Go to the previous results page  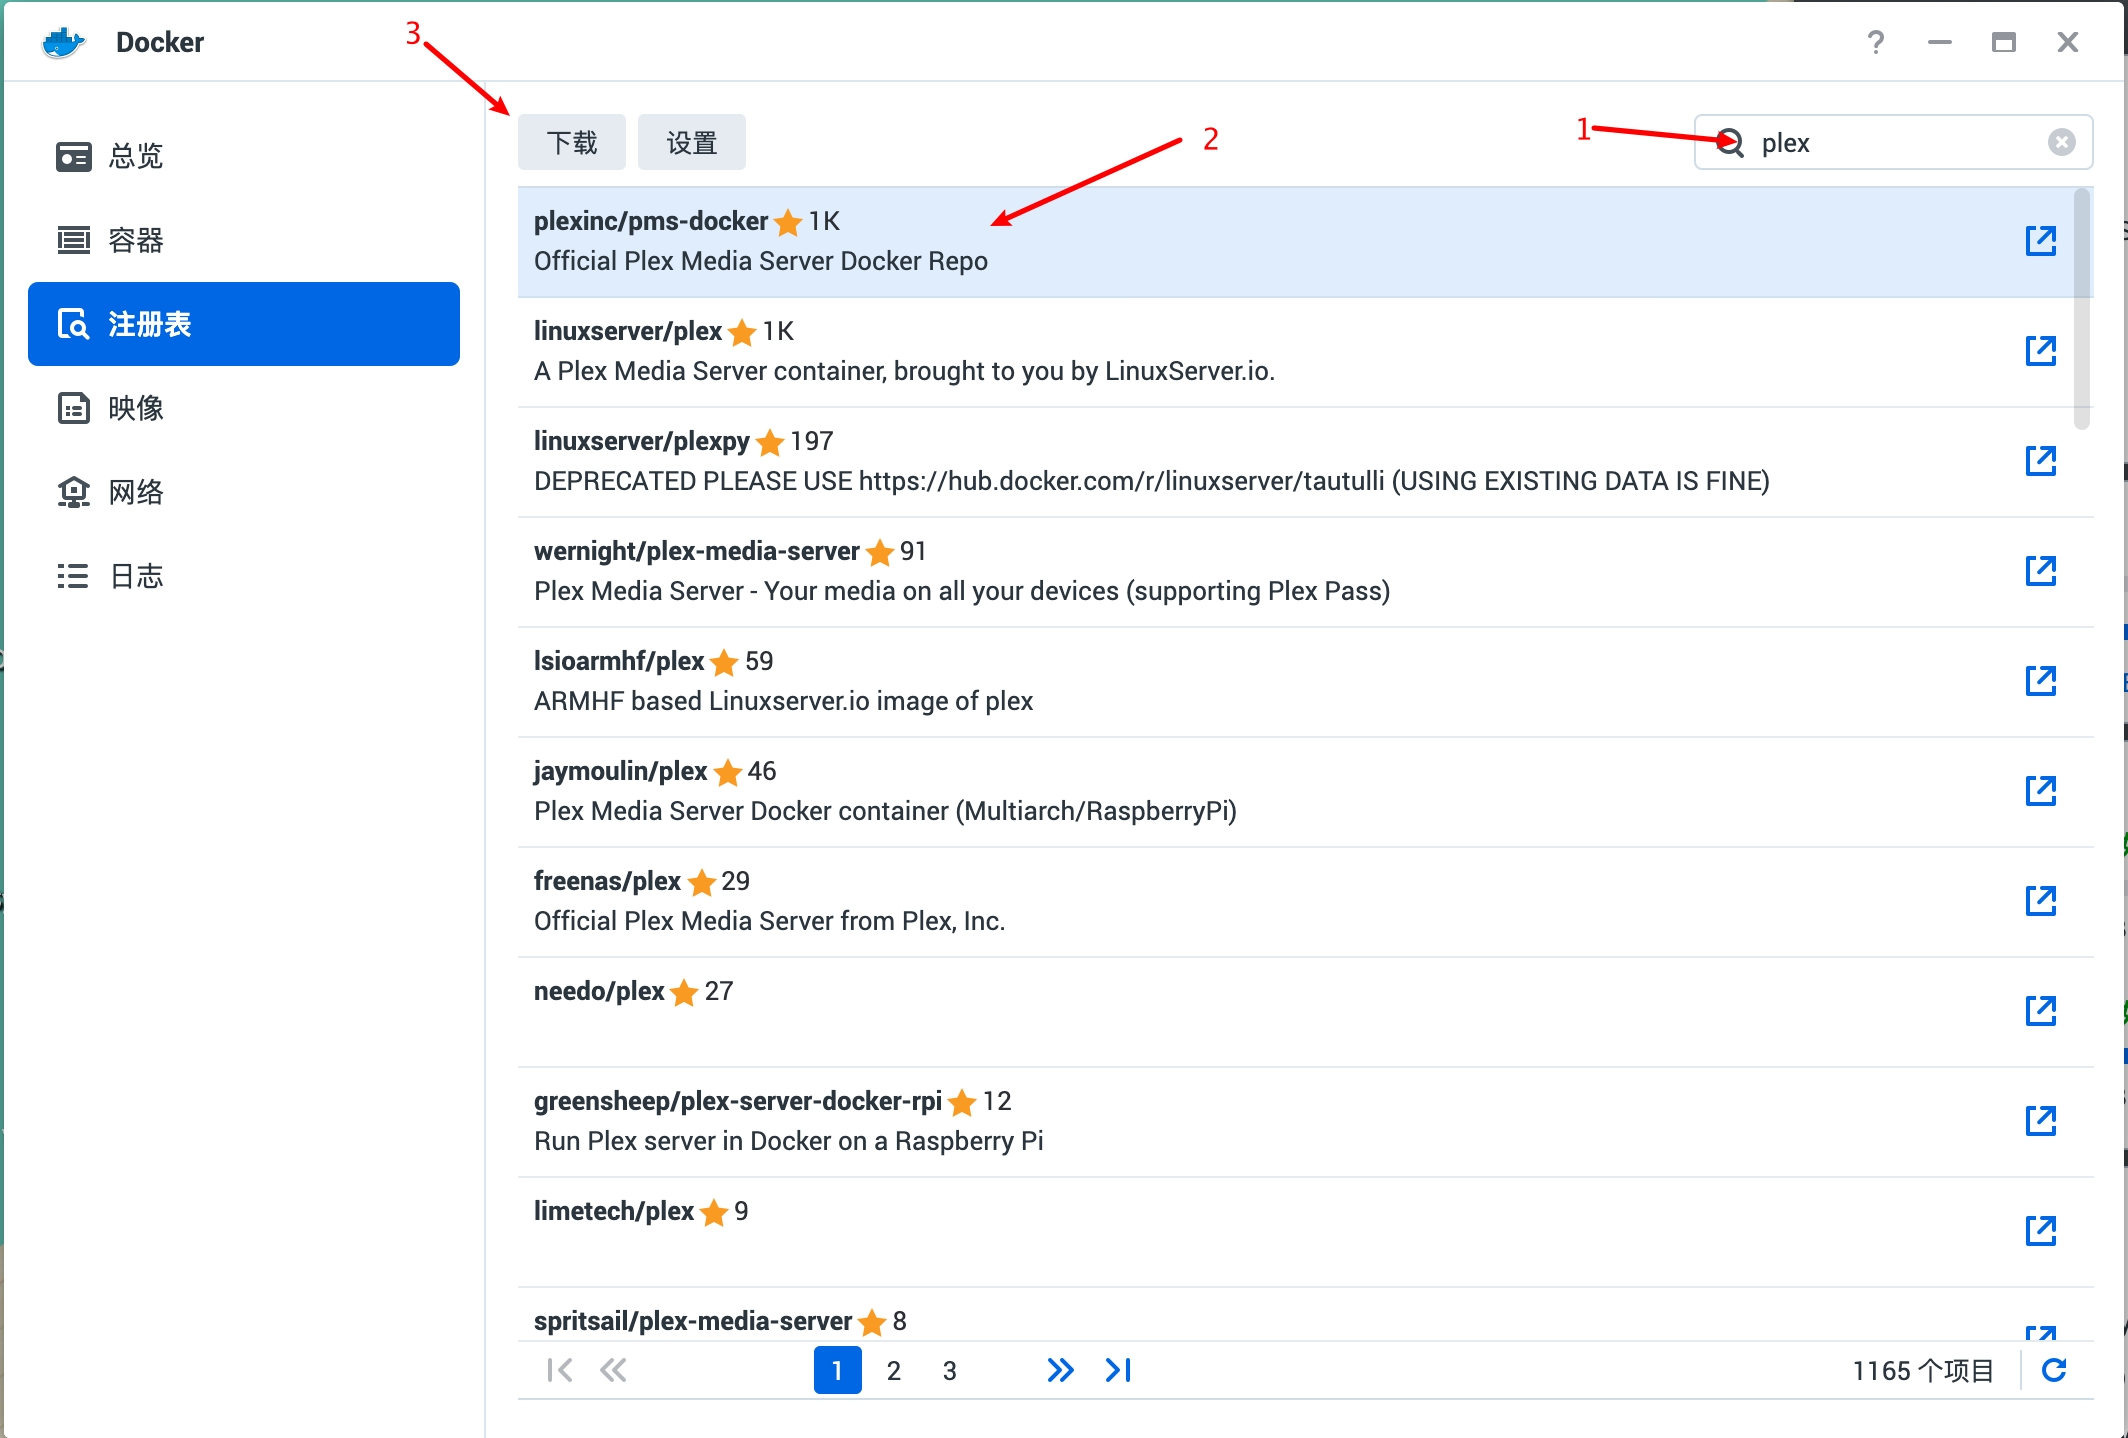tap(613, 1370)
